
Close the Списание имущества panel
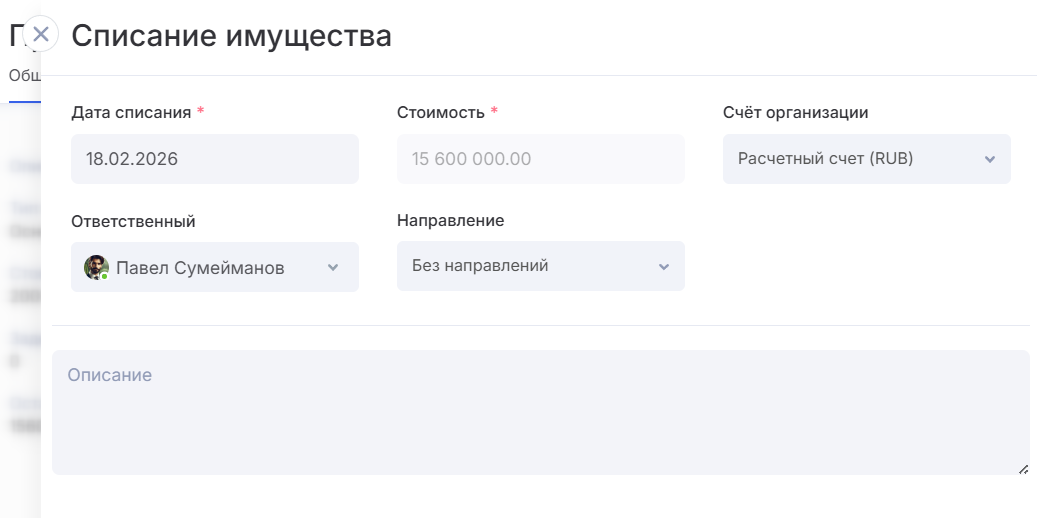coord(40,34)
